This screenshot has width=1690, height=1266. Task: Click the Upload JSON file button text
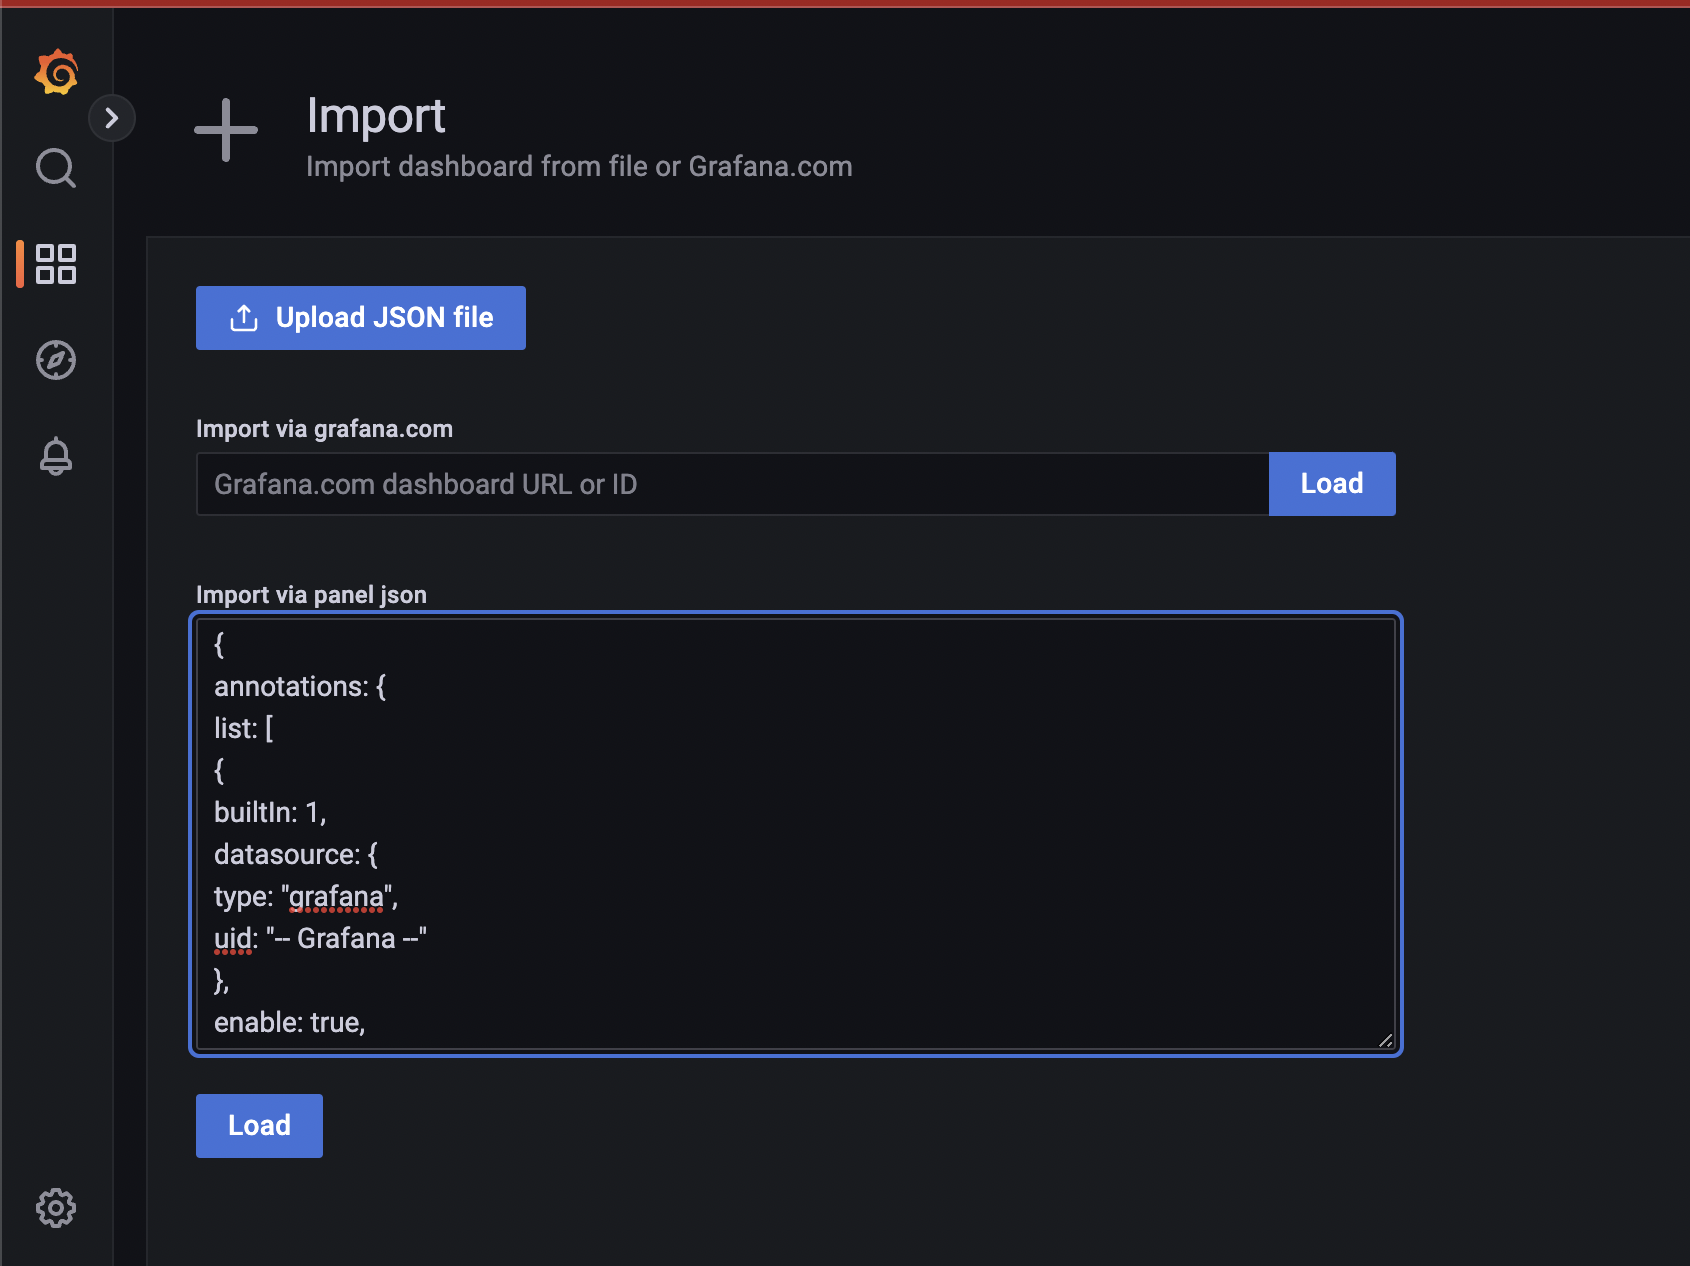pyautogui.click(x=384, y=318)
